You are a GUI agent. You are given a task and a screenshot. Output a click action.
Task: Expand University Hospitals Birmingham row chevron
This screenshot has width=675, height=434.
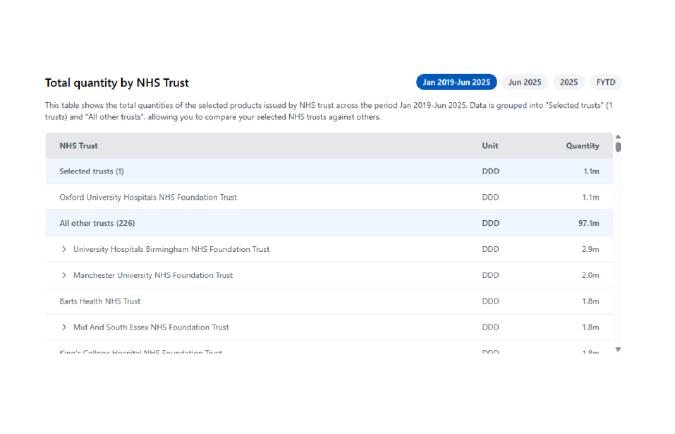pyautogui.click(x=64, y=249)
